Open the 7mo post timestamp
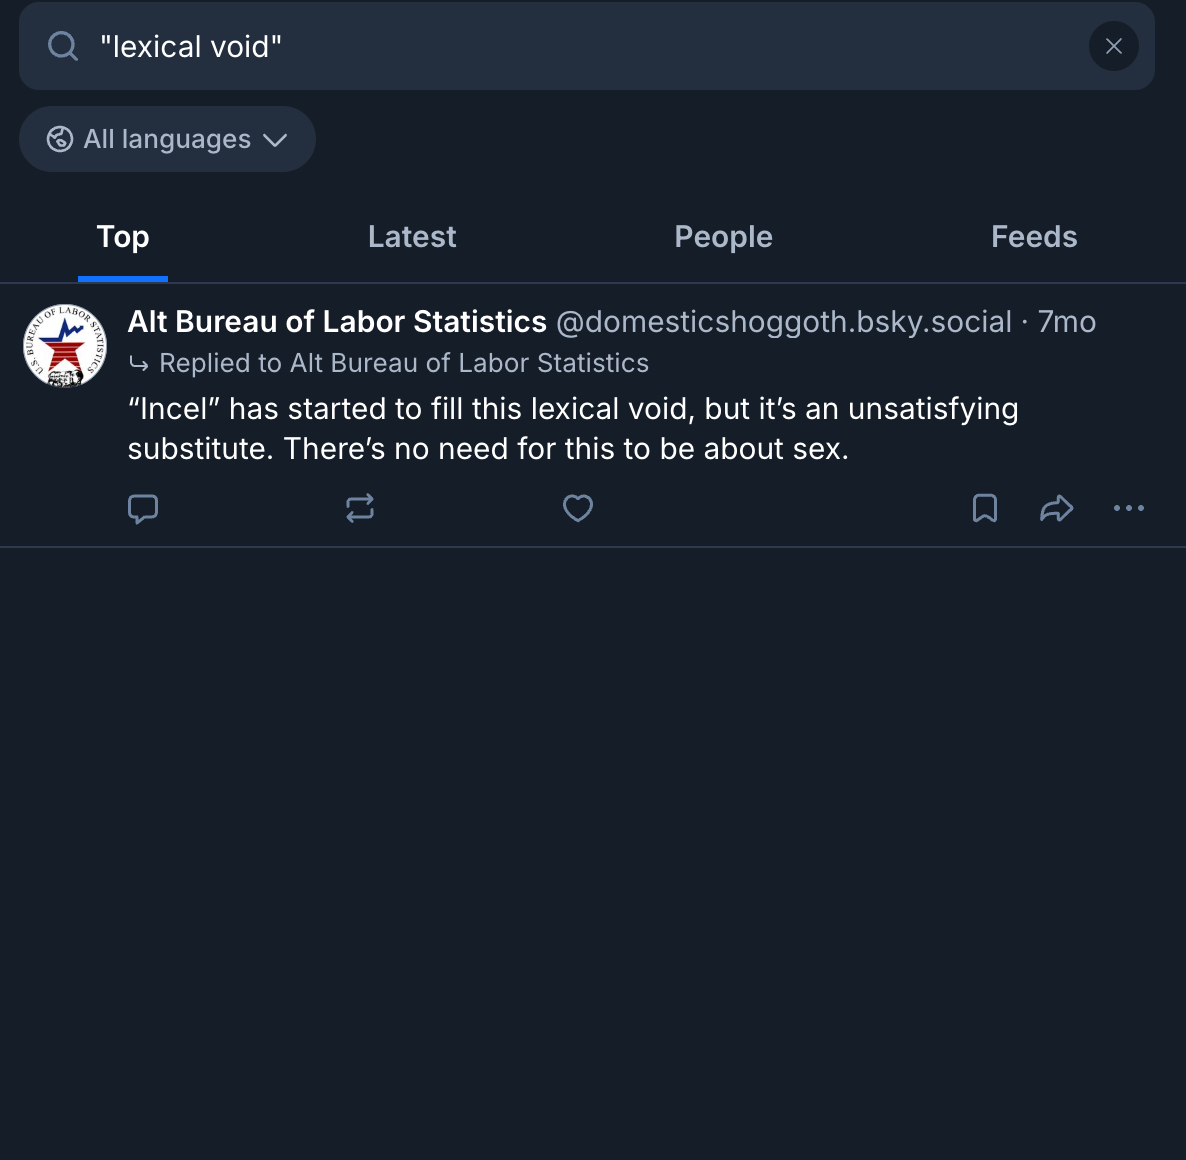Image resolution: width=1186 pixels, height=1160 pixels. click(x=1067, y=322)
